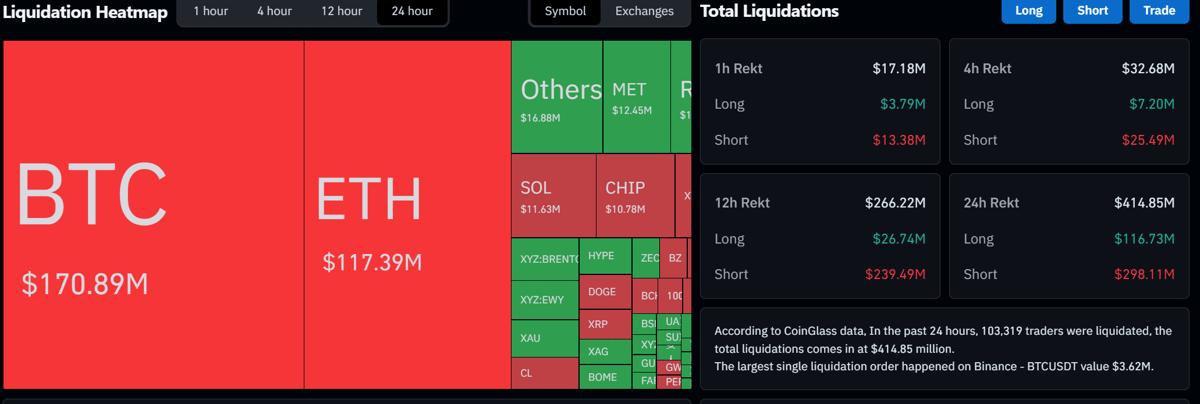Screen dimensions: 1200x404
Task: Select the Others tile in heatmap
Action: 556,97
